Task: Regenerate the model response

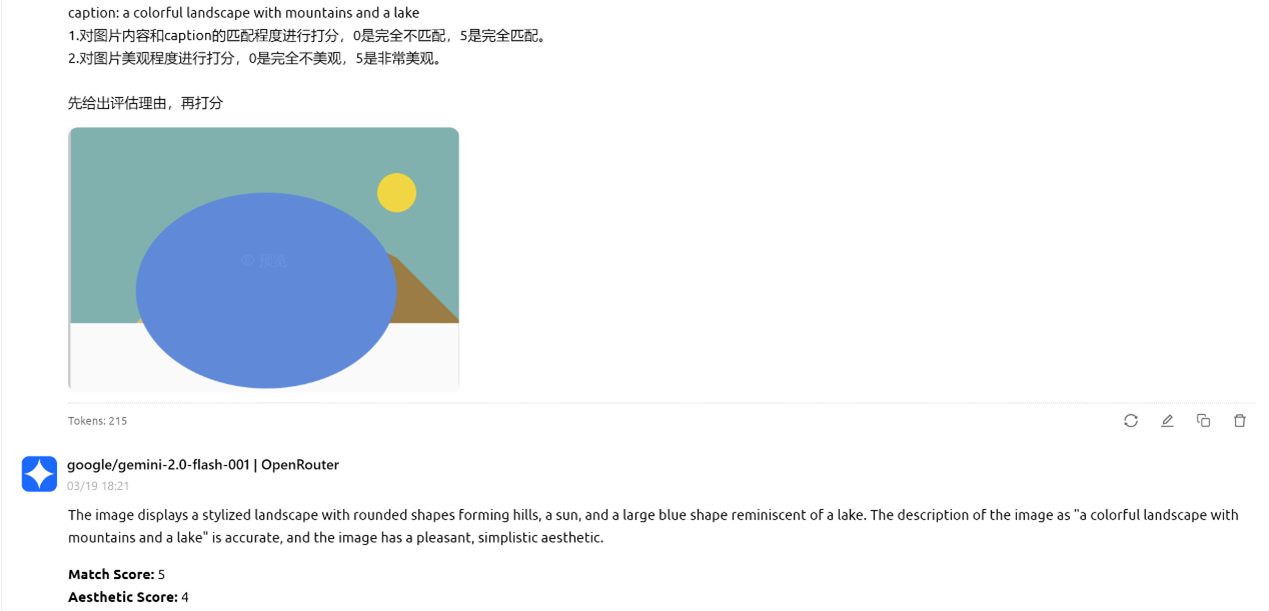Action: click(1130, 420)
